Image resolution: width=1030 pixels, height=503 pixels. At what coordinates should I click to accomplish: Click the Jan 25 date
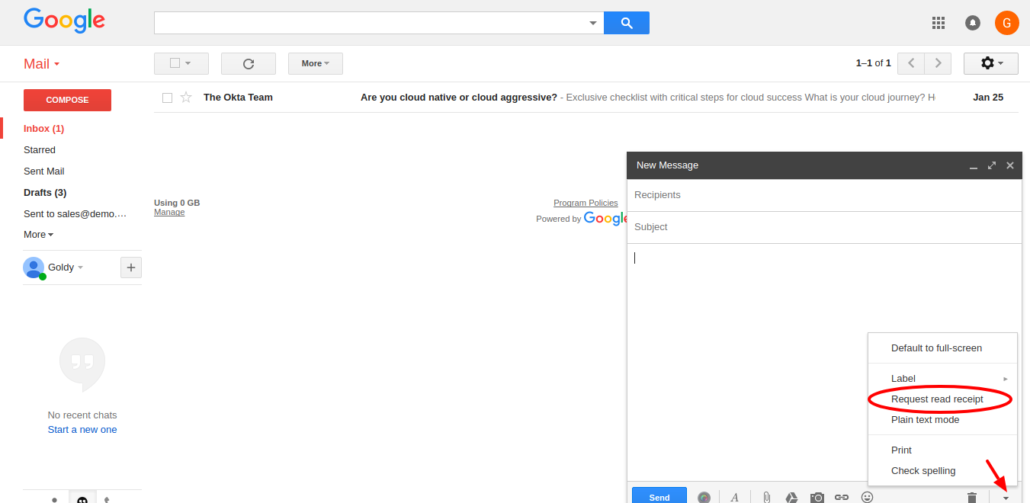point(988,97)
